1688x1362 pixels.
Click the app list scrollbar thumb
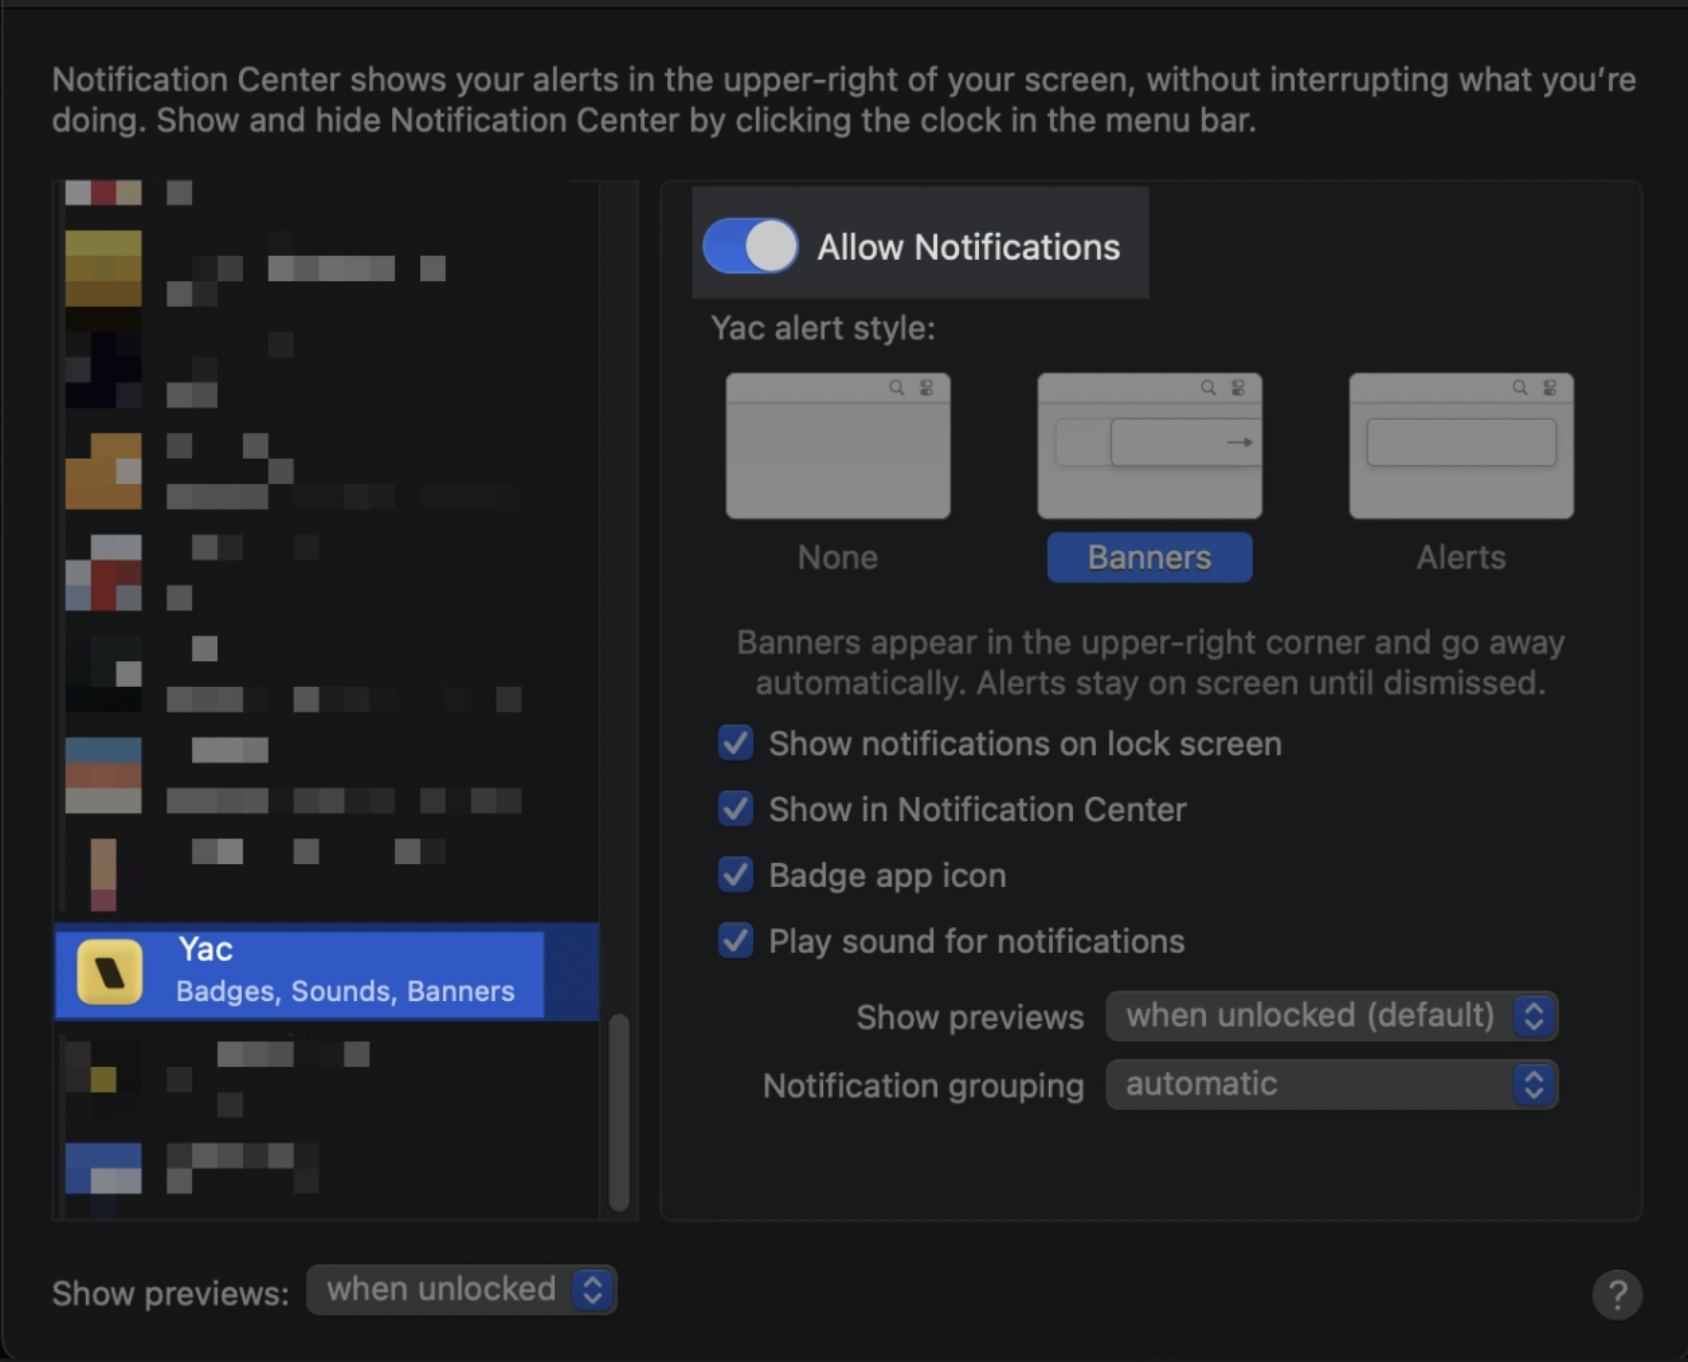click(619, 1110)
